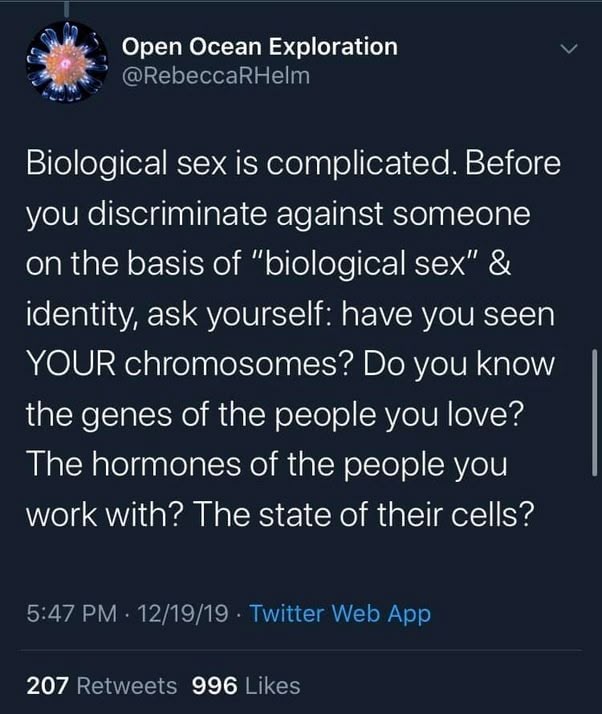Click the 5:47 PM timestamp
The width and height of the screenshot is (602, 714).
(66, 613)
